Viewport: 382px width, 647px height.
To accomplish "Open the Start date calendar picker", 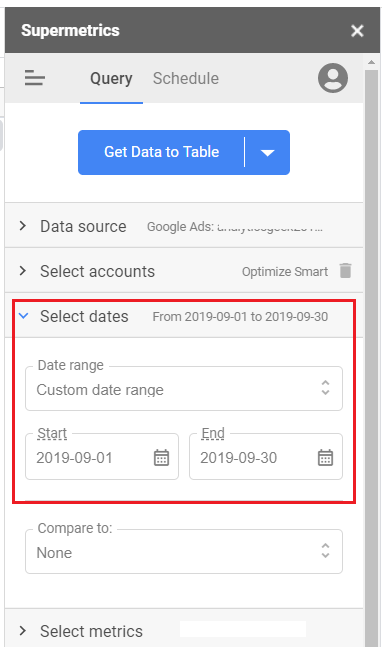I will click(161, 458).
